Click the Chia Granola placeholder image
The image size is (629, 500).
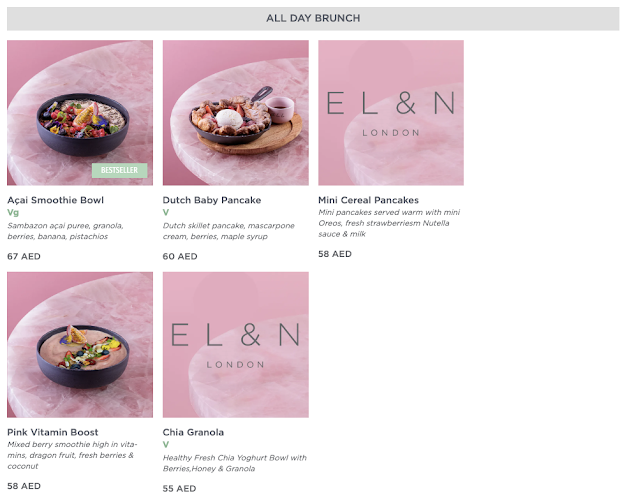[x=235, y=344]
